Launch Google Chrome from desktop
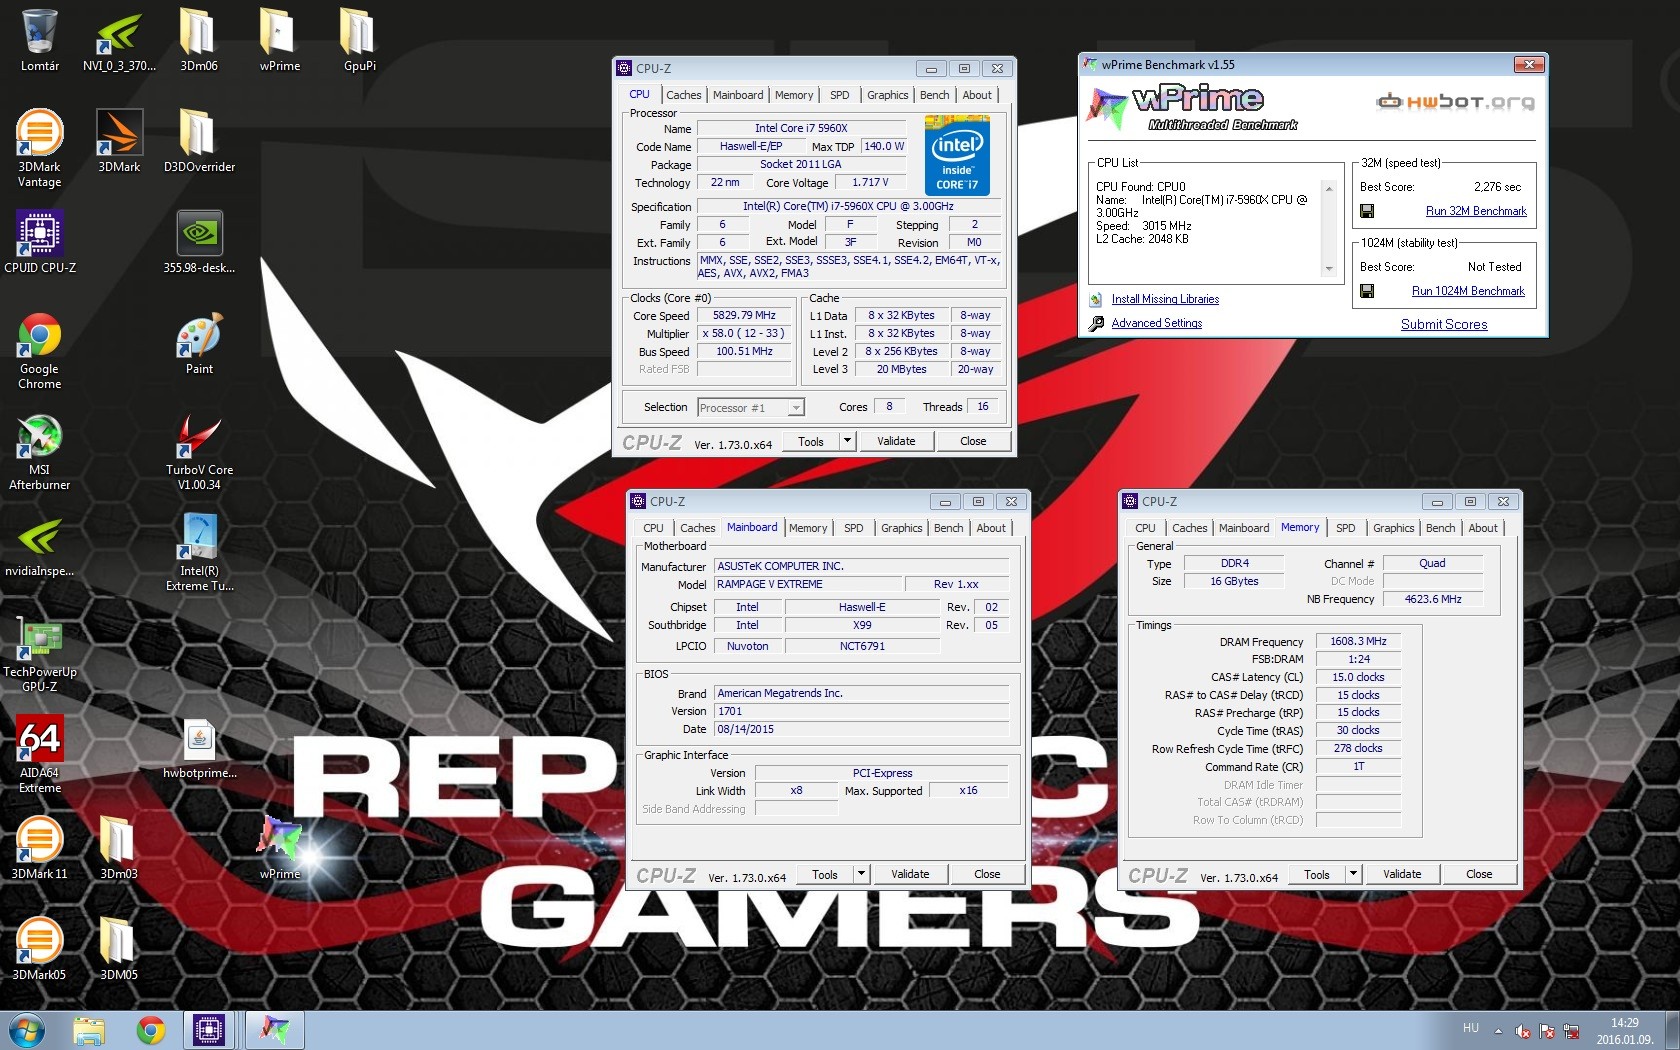The image size is (1680, 1050). (x=39, y=350)
